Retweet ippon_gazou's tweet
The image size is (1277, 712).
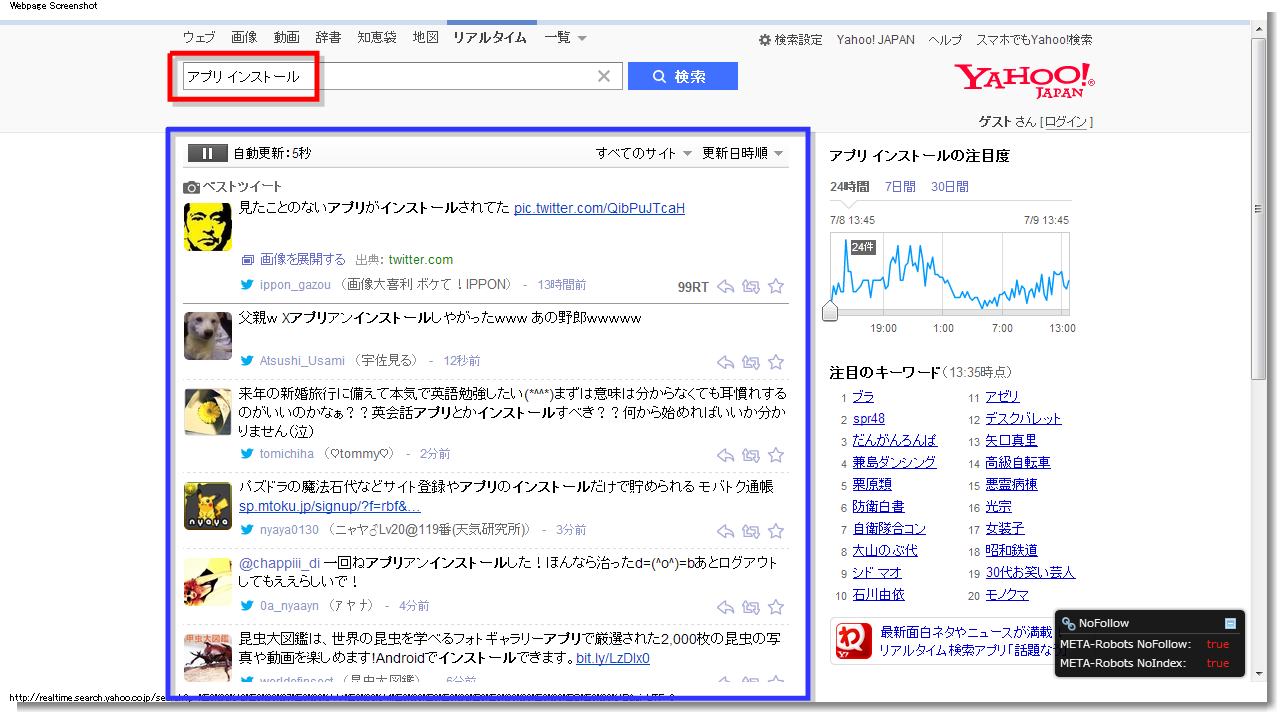point(751,286)
